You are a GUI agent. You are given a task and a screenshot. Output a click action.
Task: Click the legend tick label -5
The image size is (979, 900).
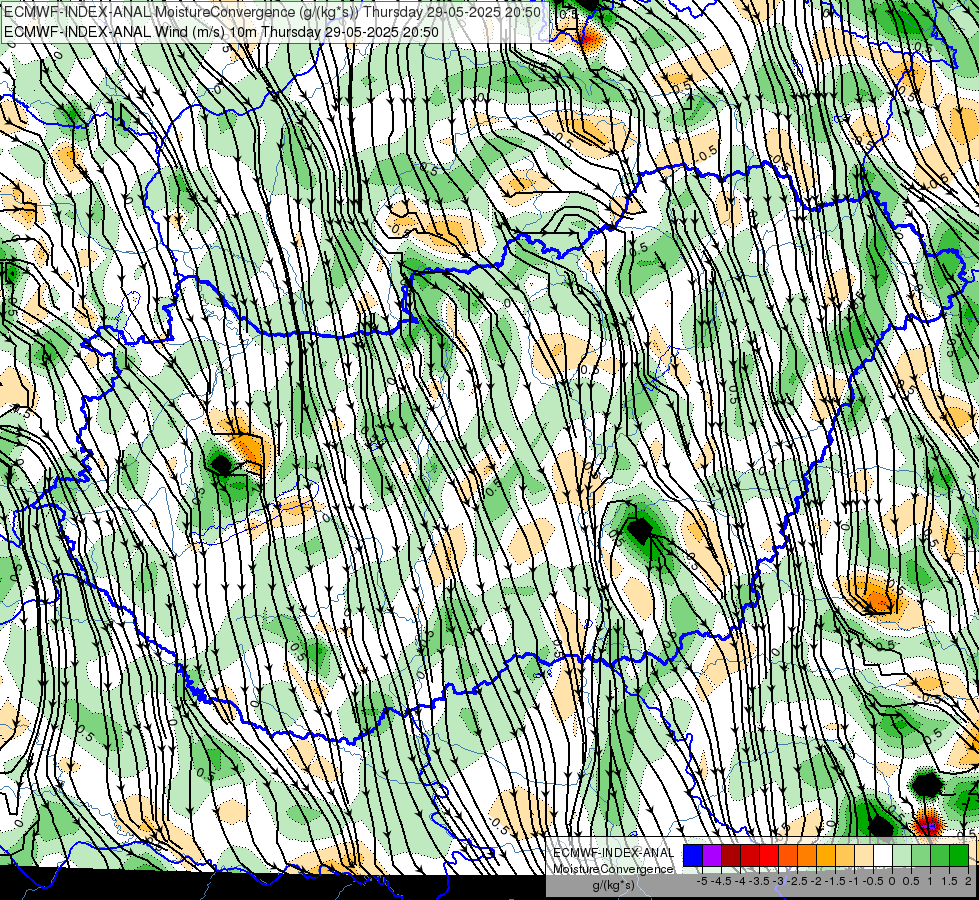(702, 881)
